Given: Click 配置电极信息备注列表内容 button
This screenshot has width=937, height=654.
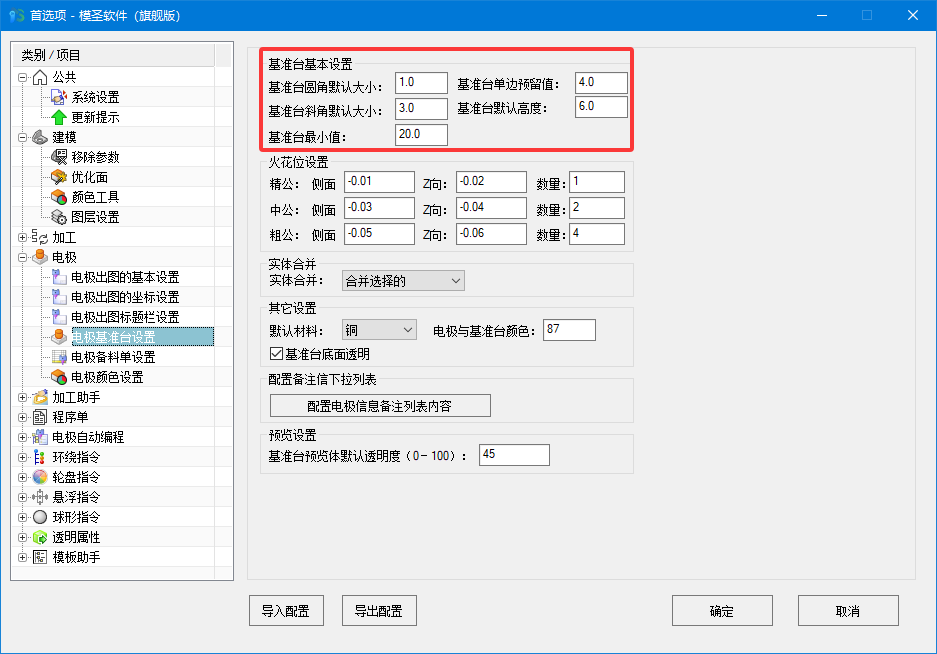Looking at the screenshot, I should click(380, 406).
